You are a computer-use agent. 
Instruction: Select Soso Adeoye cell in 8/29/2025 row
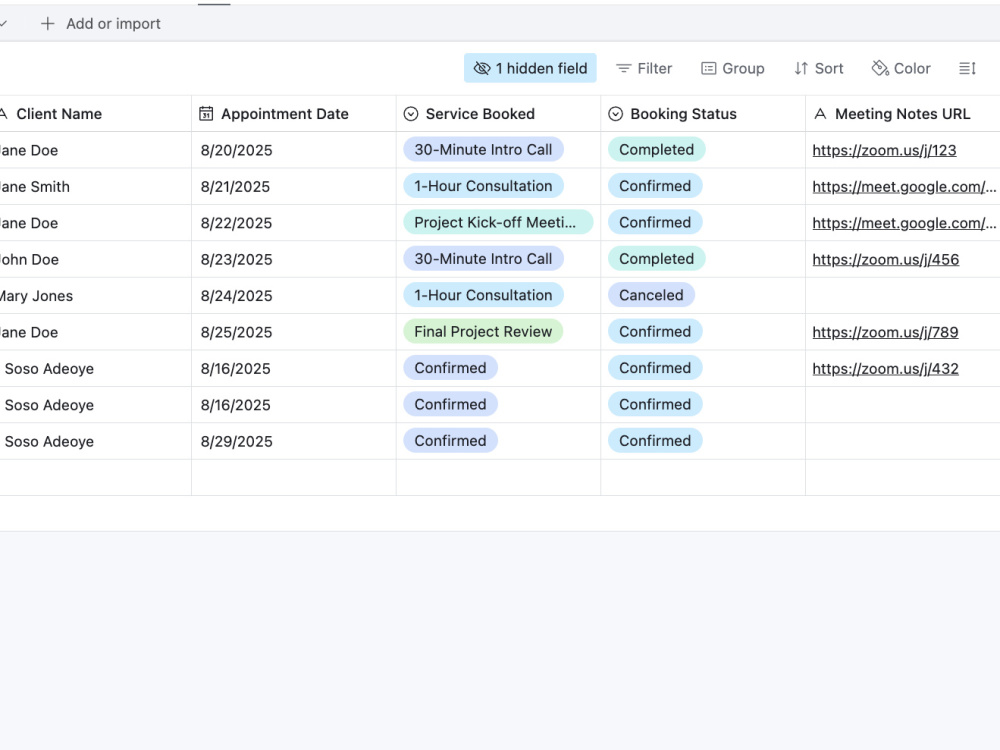pyautogui.click(x=96, y=441)
